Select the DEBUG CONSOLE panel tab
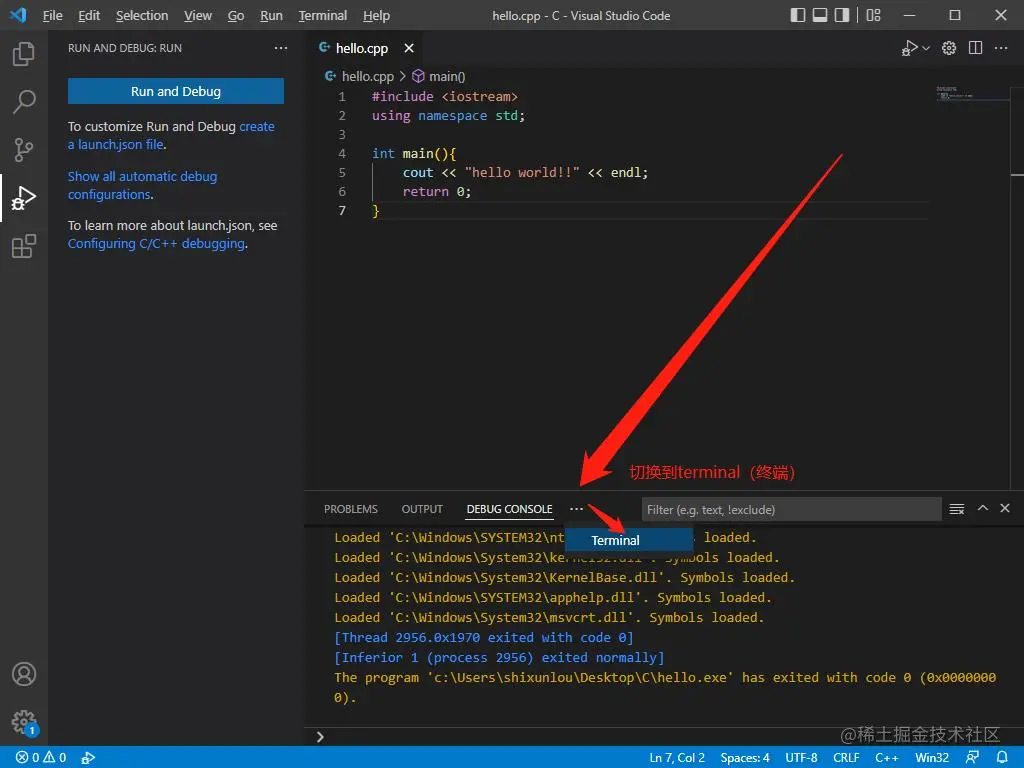 click(509, 509)
